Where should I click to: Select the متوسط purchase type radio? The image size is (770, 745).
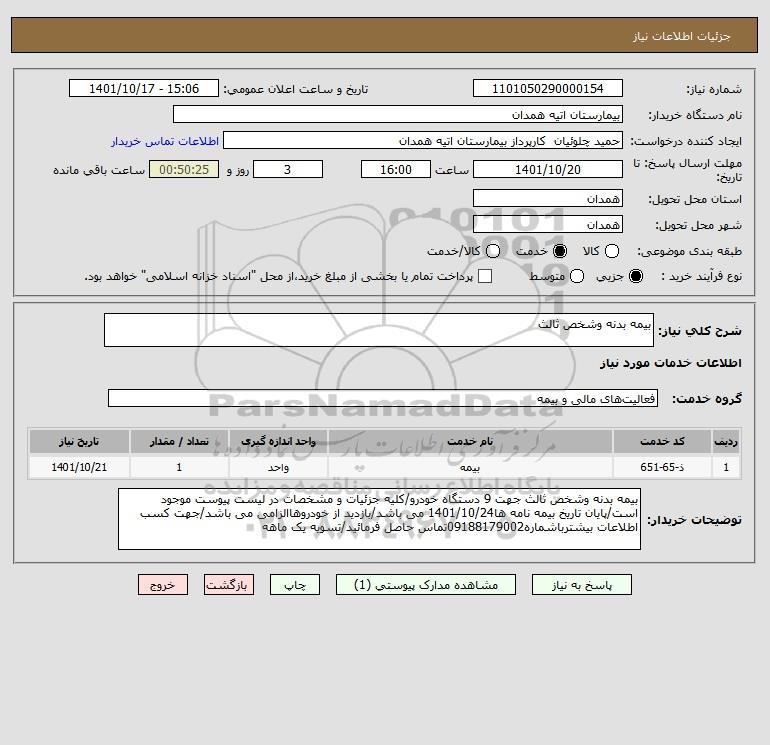[577, 276]
